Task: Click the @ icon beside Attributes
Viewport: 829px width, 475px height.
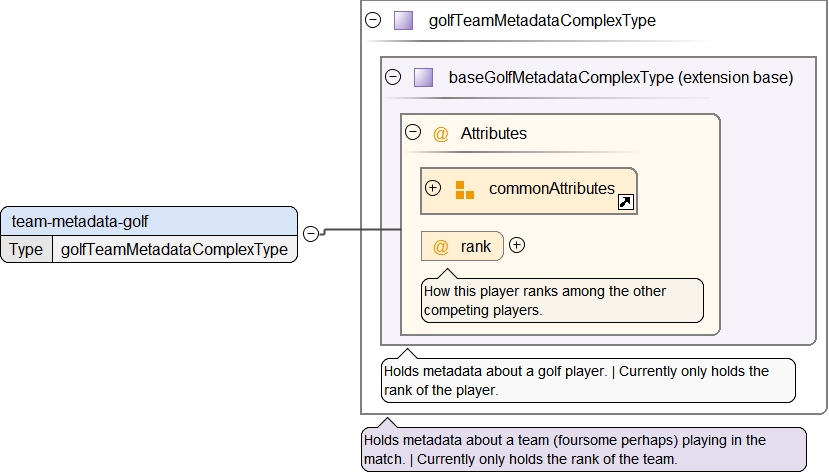Action: (440, 134)
